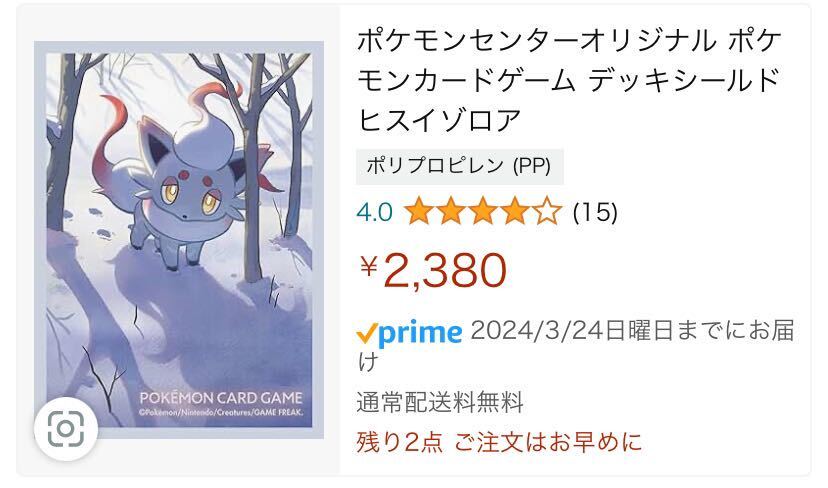Click the 残り2点 stock warning
The width and height of the screenshot is (828, 488).
tap(400, 442)
